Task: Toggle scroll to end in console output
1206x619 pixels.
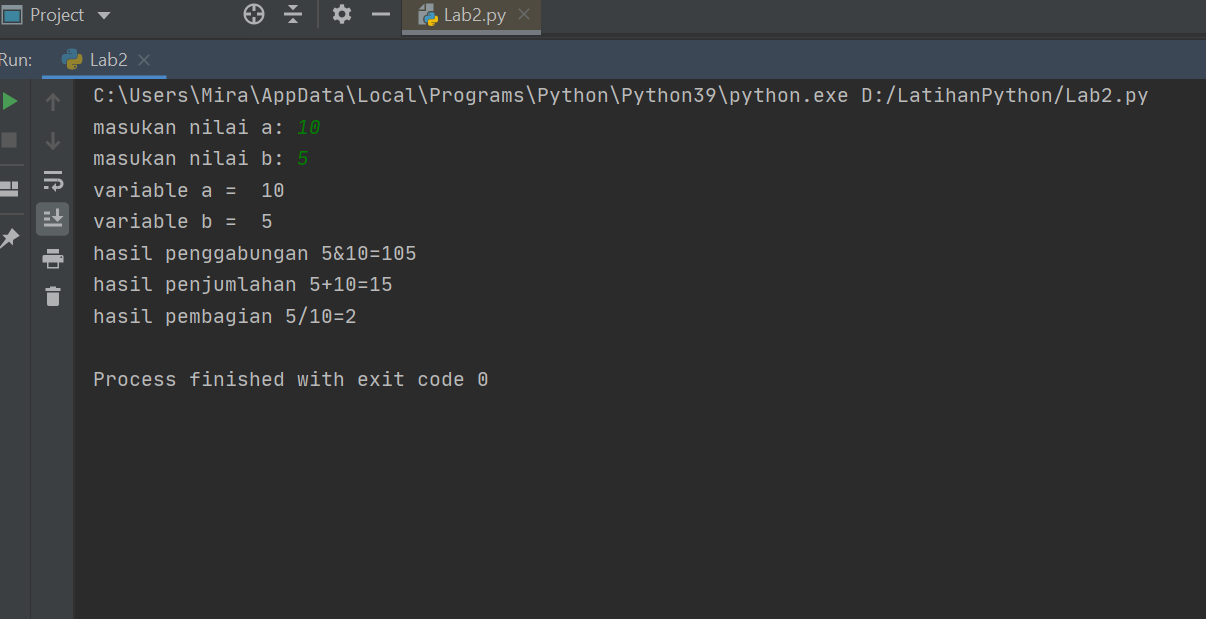Action: [x=52, y=219]
